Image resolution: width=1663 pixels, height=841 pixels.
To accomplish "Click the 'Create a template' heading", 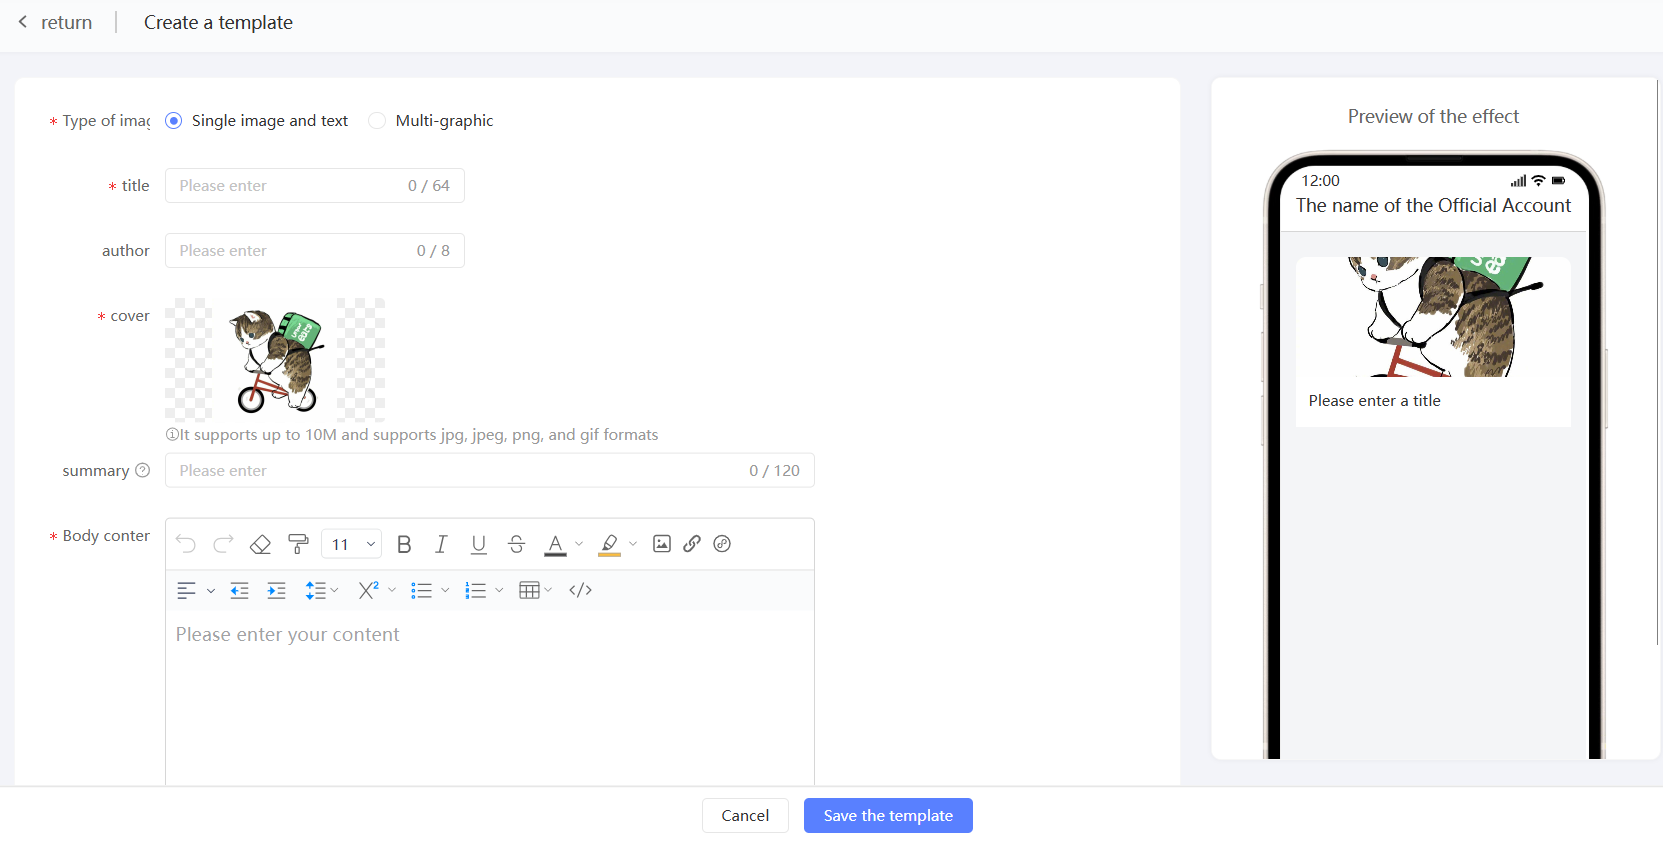I will click(218, 22).
